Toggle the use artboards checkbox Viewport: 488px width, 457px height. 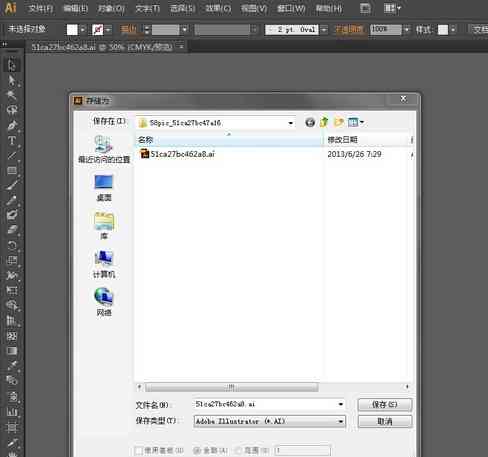138,451
